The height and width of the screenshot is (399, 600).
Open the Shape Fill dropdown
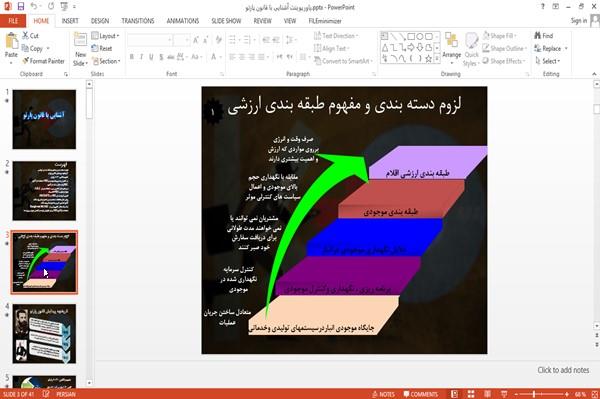click(500, 36)
